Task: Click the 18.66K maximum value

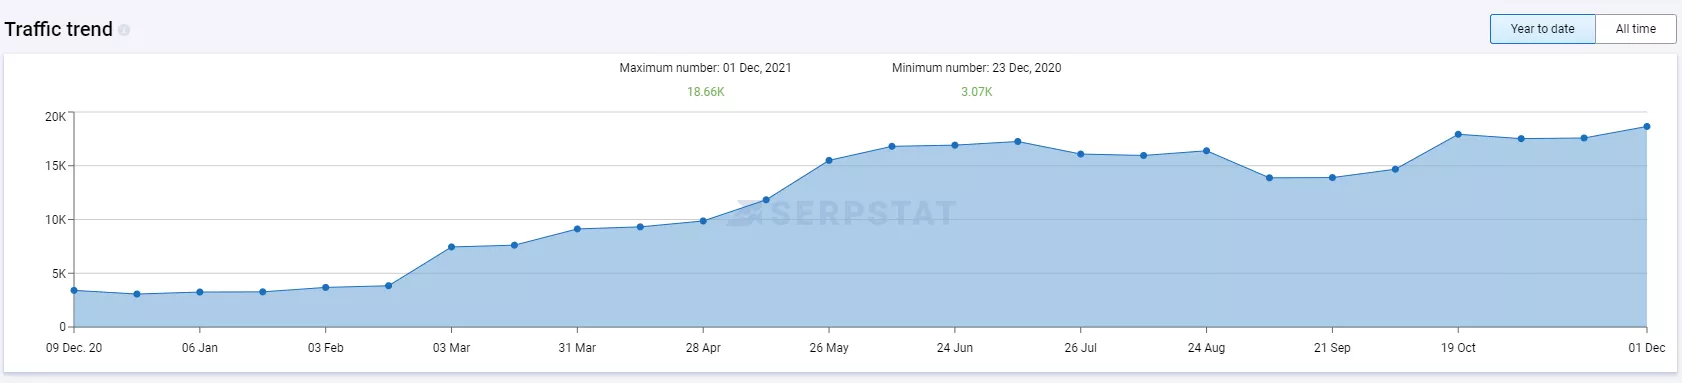Action: pos(705,92)
